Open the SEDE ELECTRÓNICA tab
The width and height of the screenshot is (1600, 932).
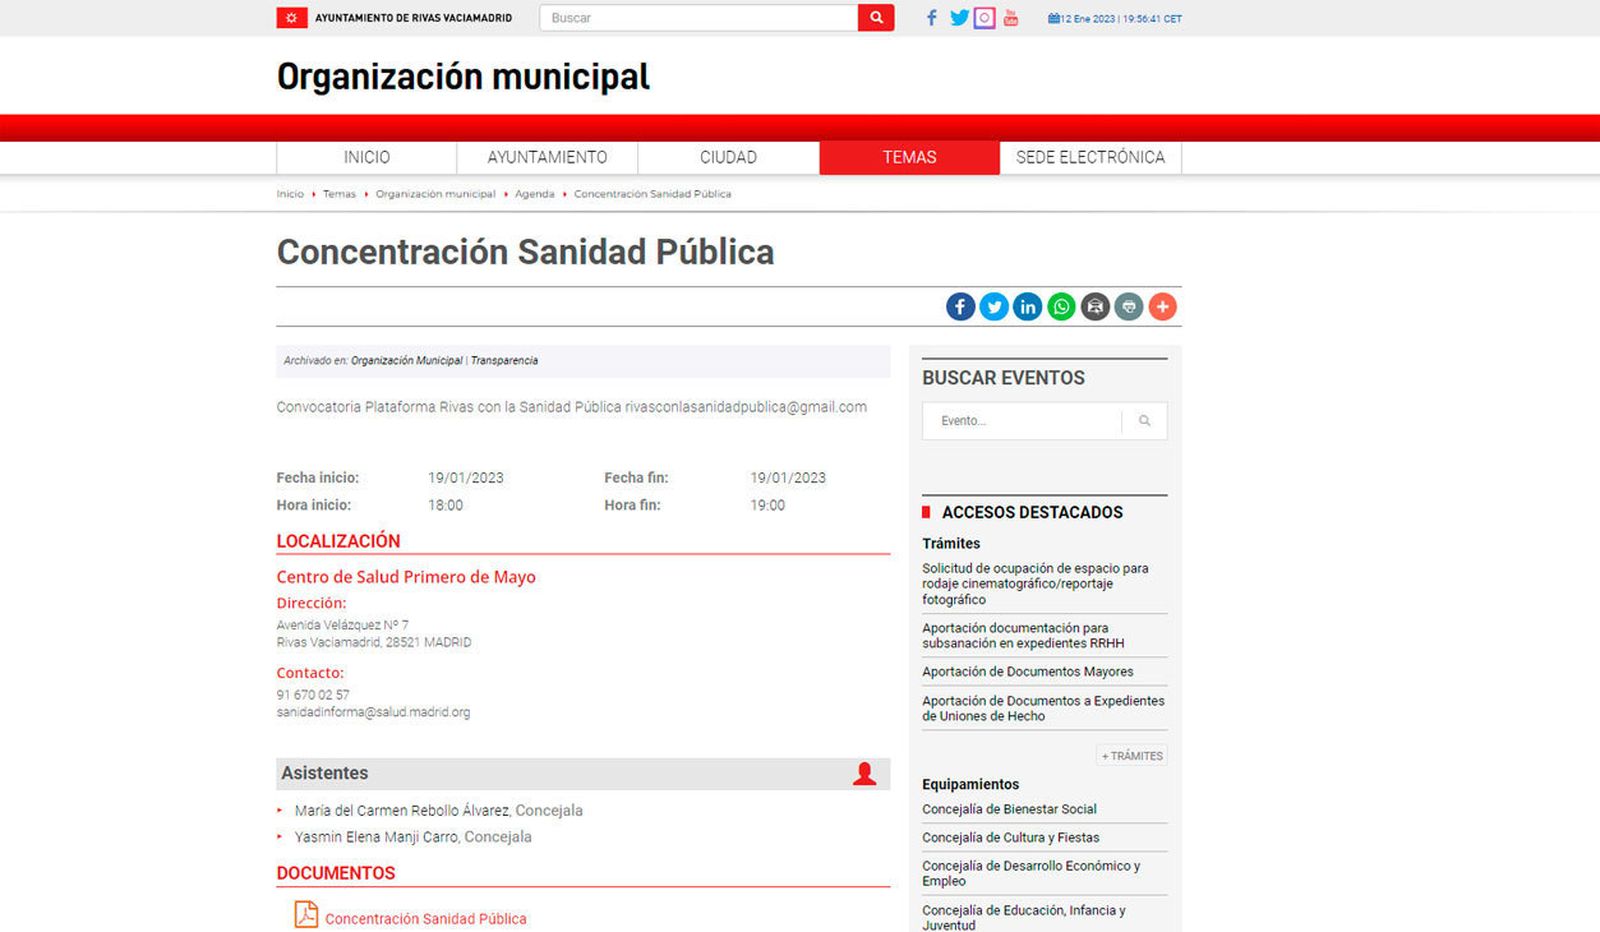pos(1090,158)
